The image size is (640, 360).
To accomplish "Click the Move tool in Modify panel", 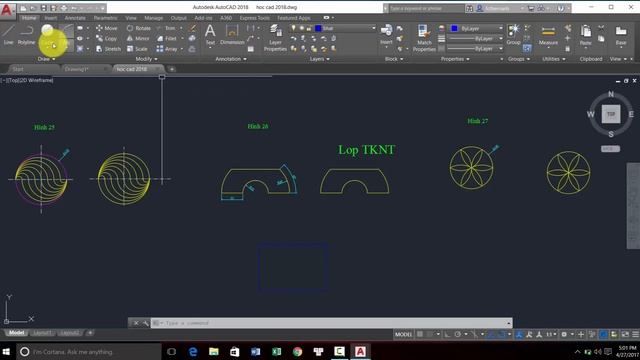I will (107, 28).
